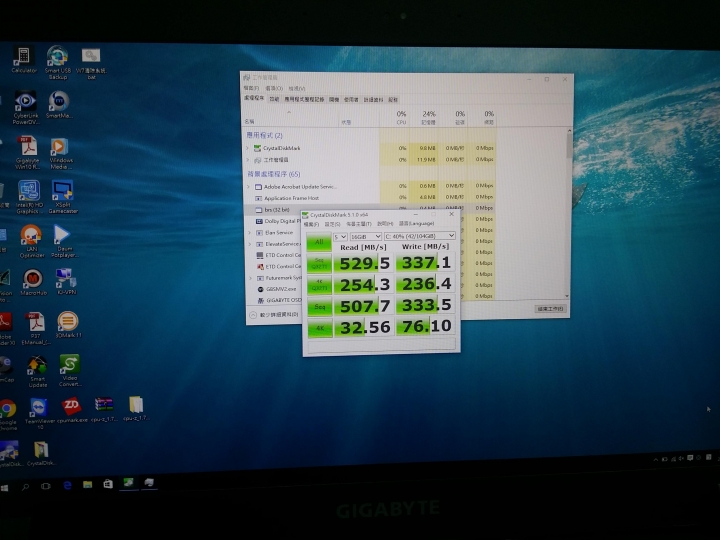The width and height of the screenshot is (720, 540).
Task: Open the Gigabyte Win10 PDF icon
Action: point(28,153)
